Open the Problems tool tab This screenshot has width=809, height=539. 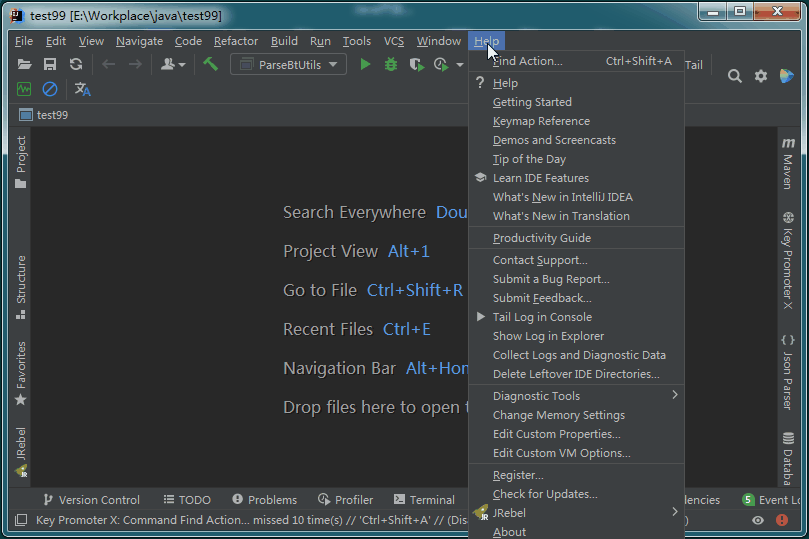[265, 500]
